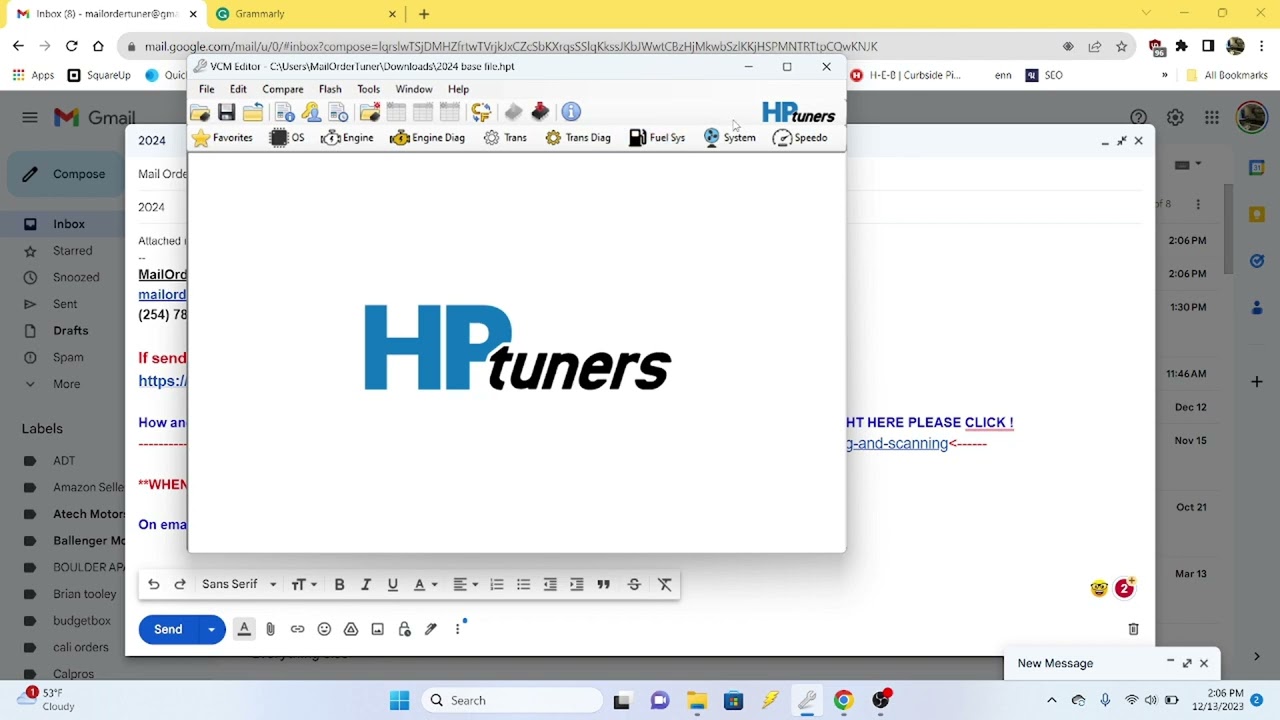This screenshot has height=720, width=1280.
Task: Click the indent more icon
Action: [577, 585]
